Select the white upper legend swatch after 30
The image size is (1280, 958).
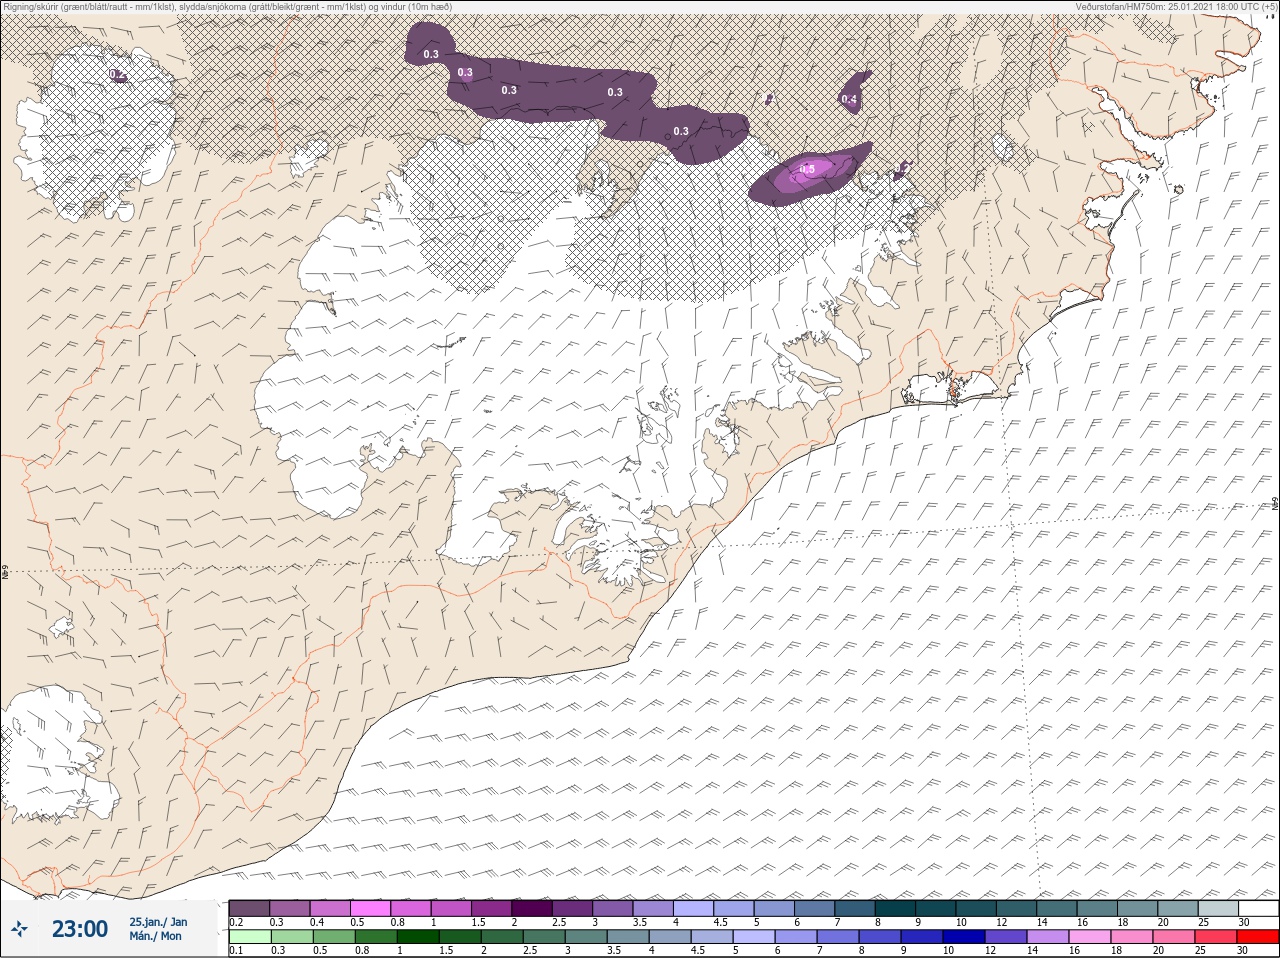pos(1260,908)
